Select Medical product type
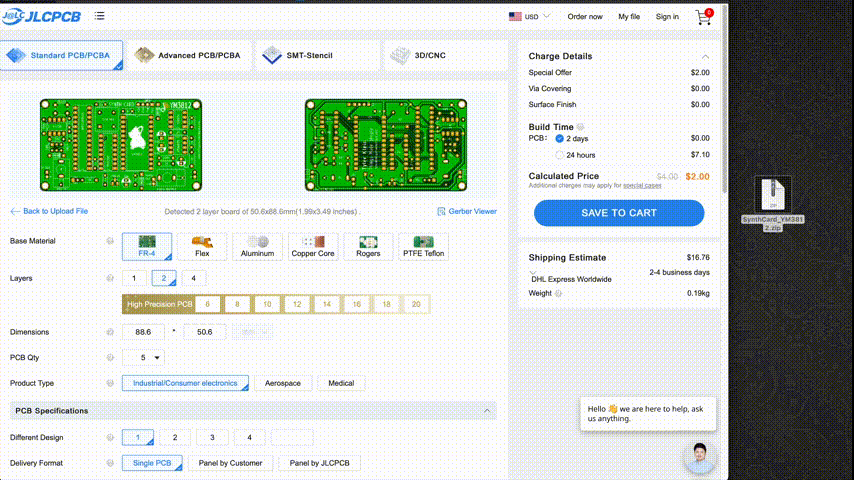This screenshot has width=854, height=480. coord(341,383)
